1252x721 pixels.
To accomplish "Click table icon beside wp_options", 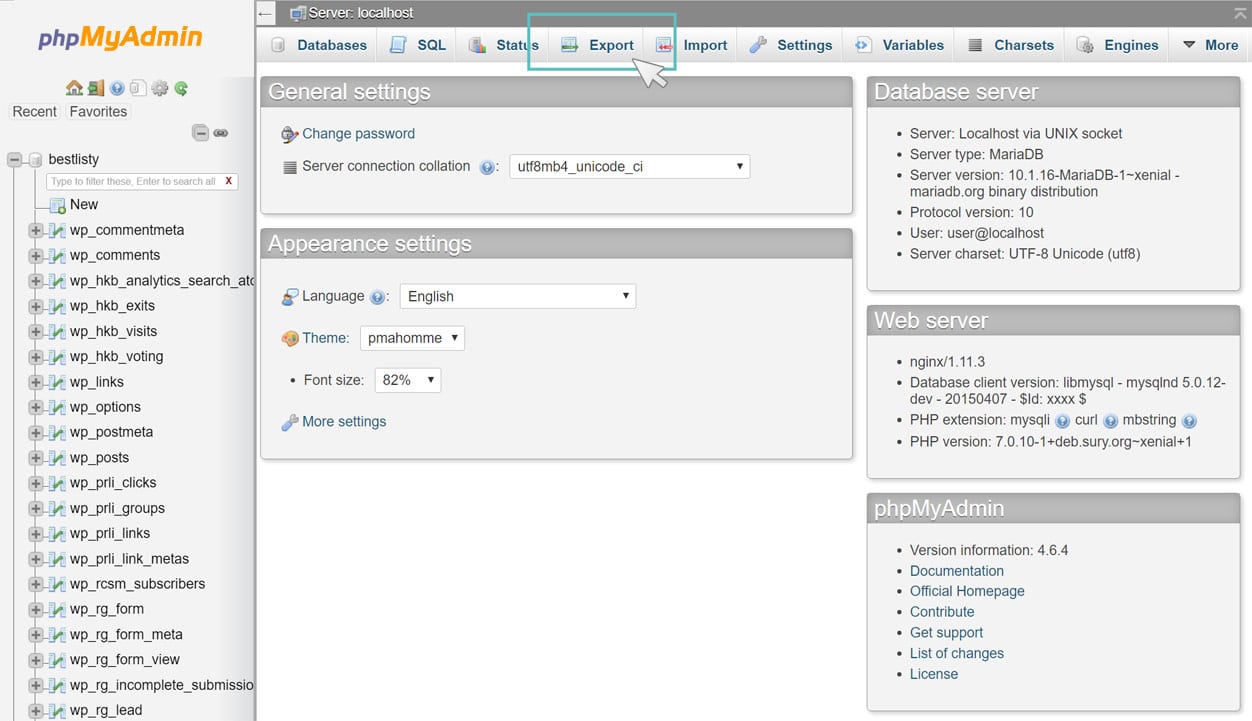I will click(57, 407).
